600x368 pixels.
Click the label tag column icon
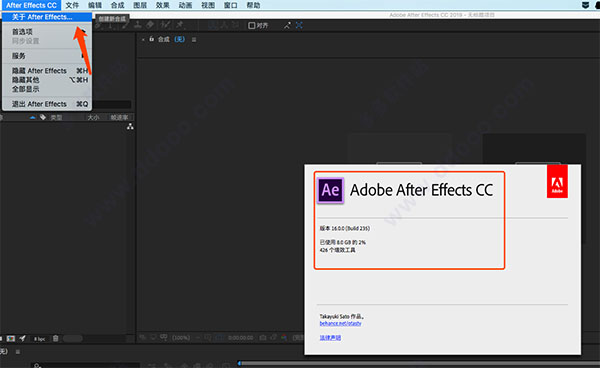pyautogui.click(x=43, y=117)
